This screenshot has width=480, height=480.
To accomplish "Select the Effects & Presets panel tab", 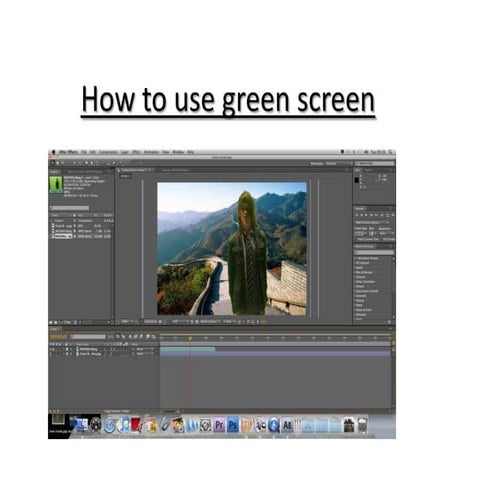I will click(x=365, y=246).
